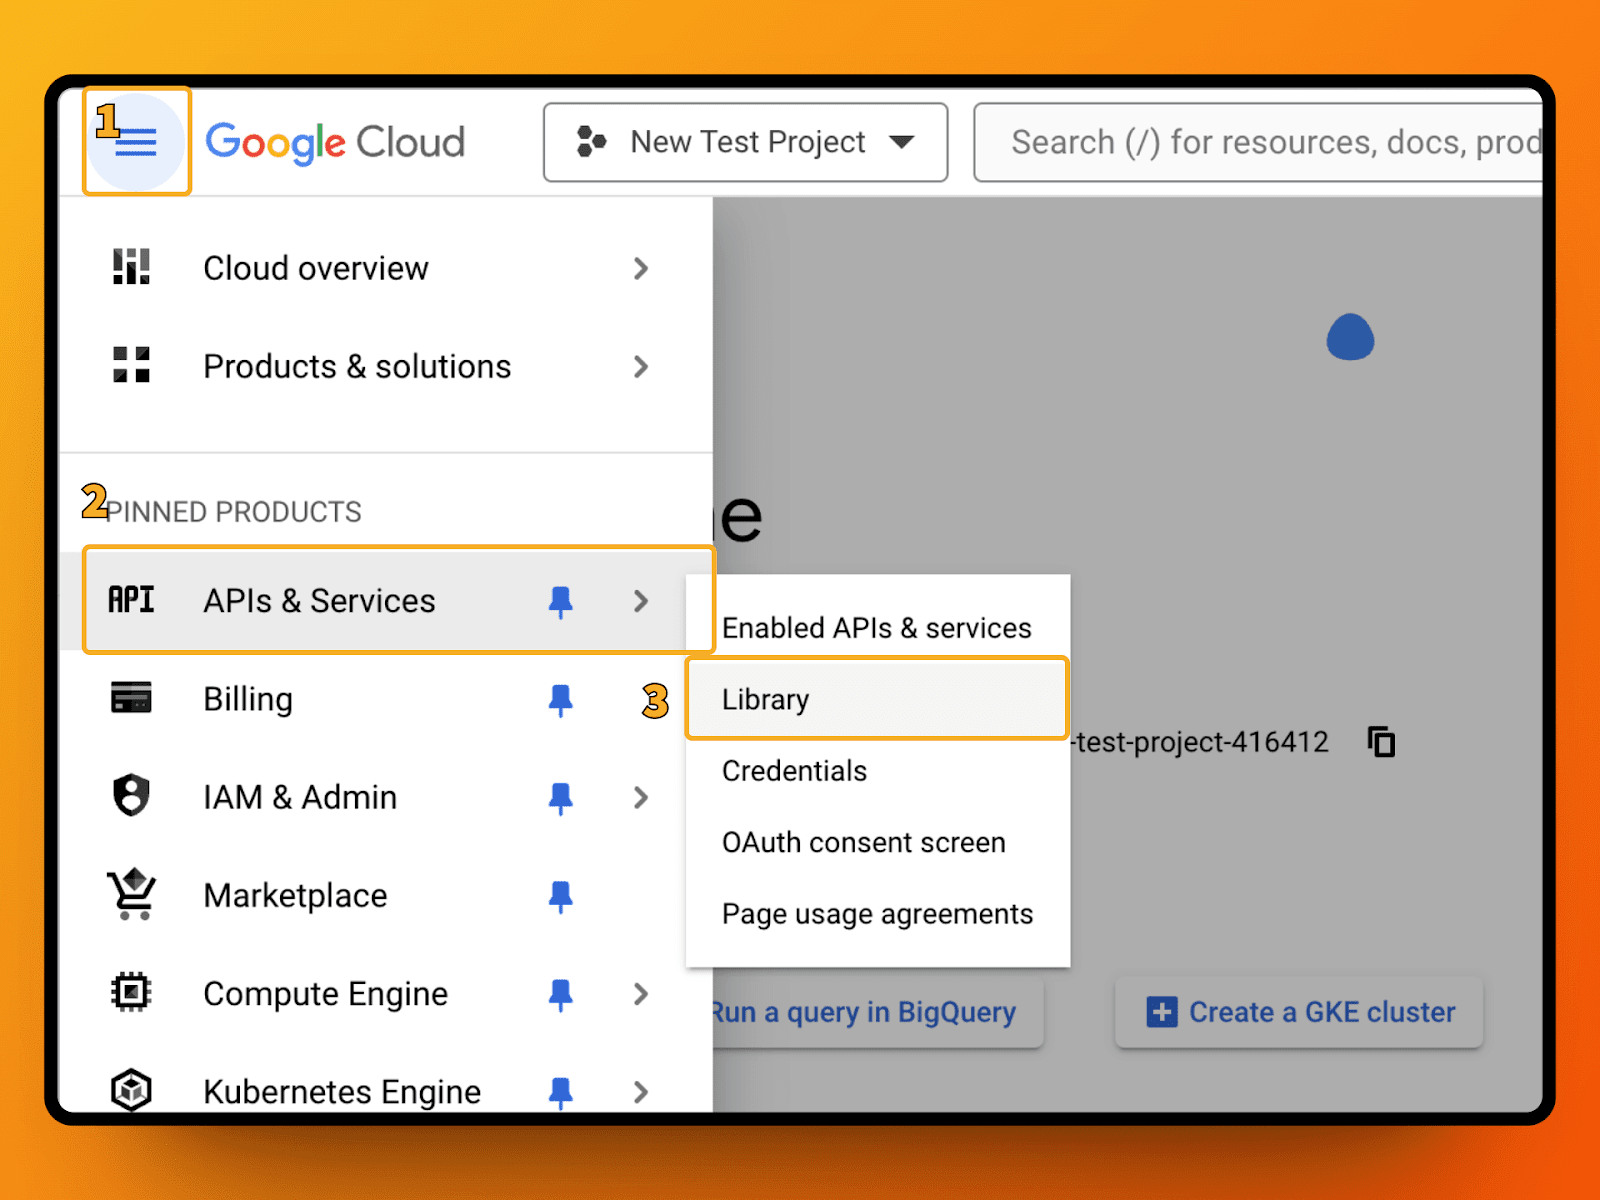Image resolution: width=1600 pixels, height=1200 pixels.
Task: Open the hamburger navigation menu
Action: coord(136,142)
